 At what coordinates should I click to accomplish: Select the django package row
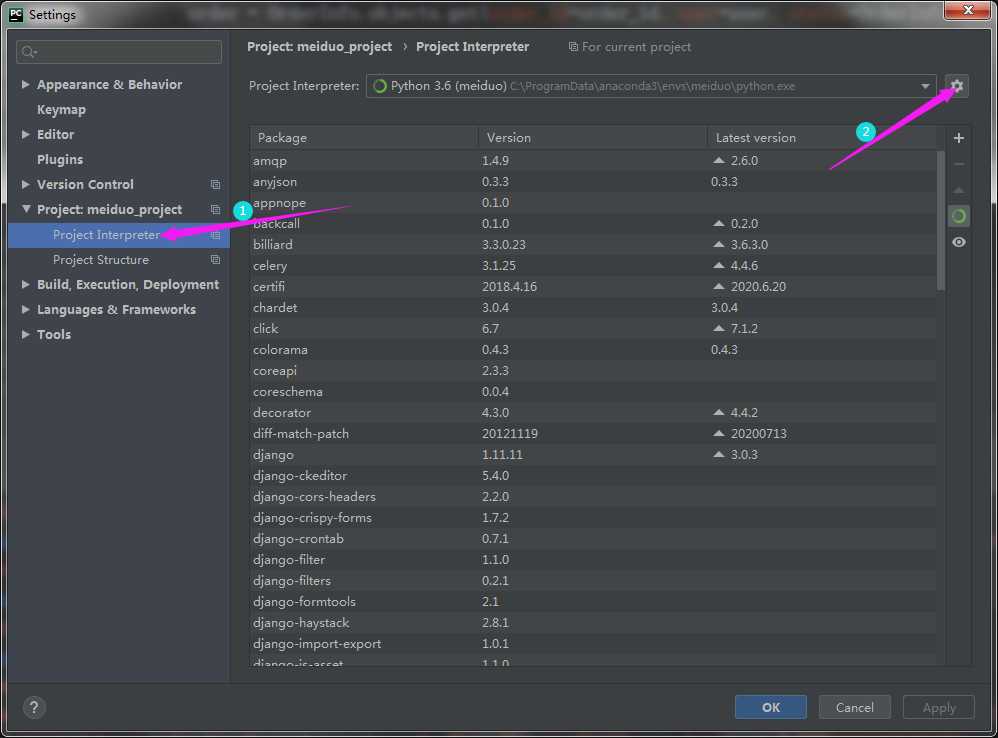[x=593, y=454]
